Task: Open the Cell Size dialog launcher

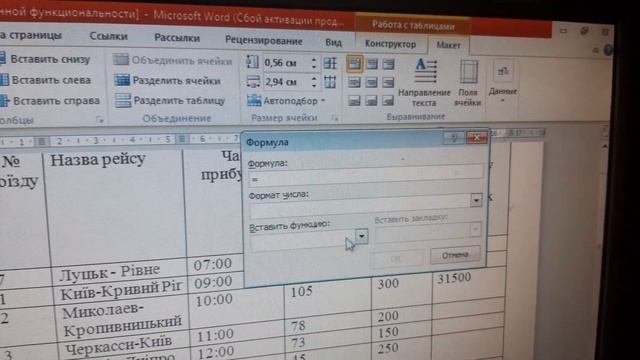Action: coord(335,118)
